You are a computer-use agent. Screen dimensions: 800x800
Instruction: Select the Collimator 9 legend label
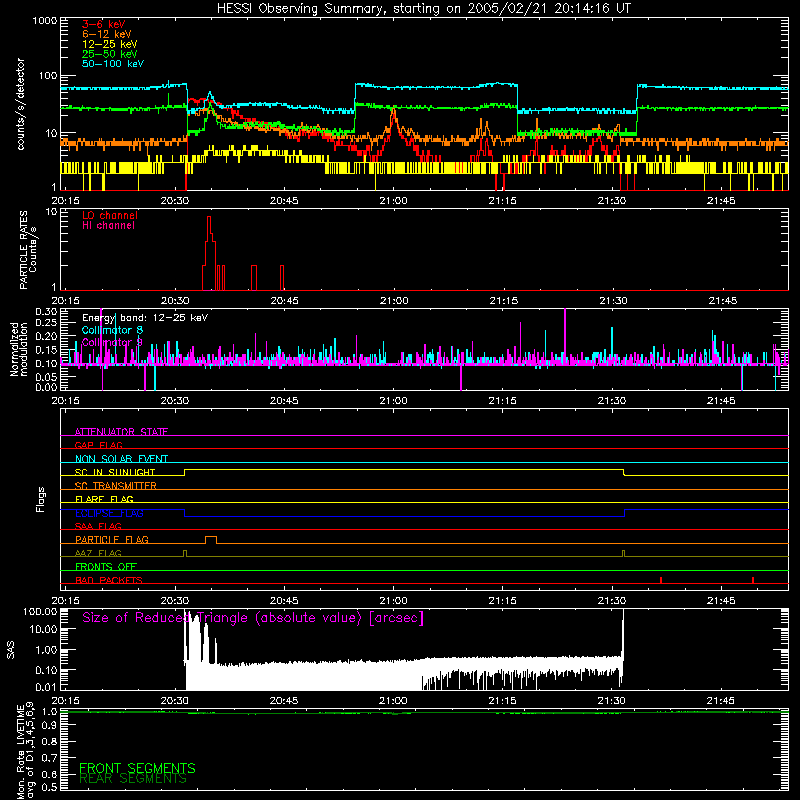pos(112,342)
